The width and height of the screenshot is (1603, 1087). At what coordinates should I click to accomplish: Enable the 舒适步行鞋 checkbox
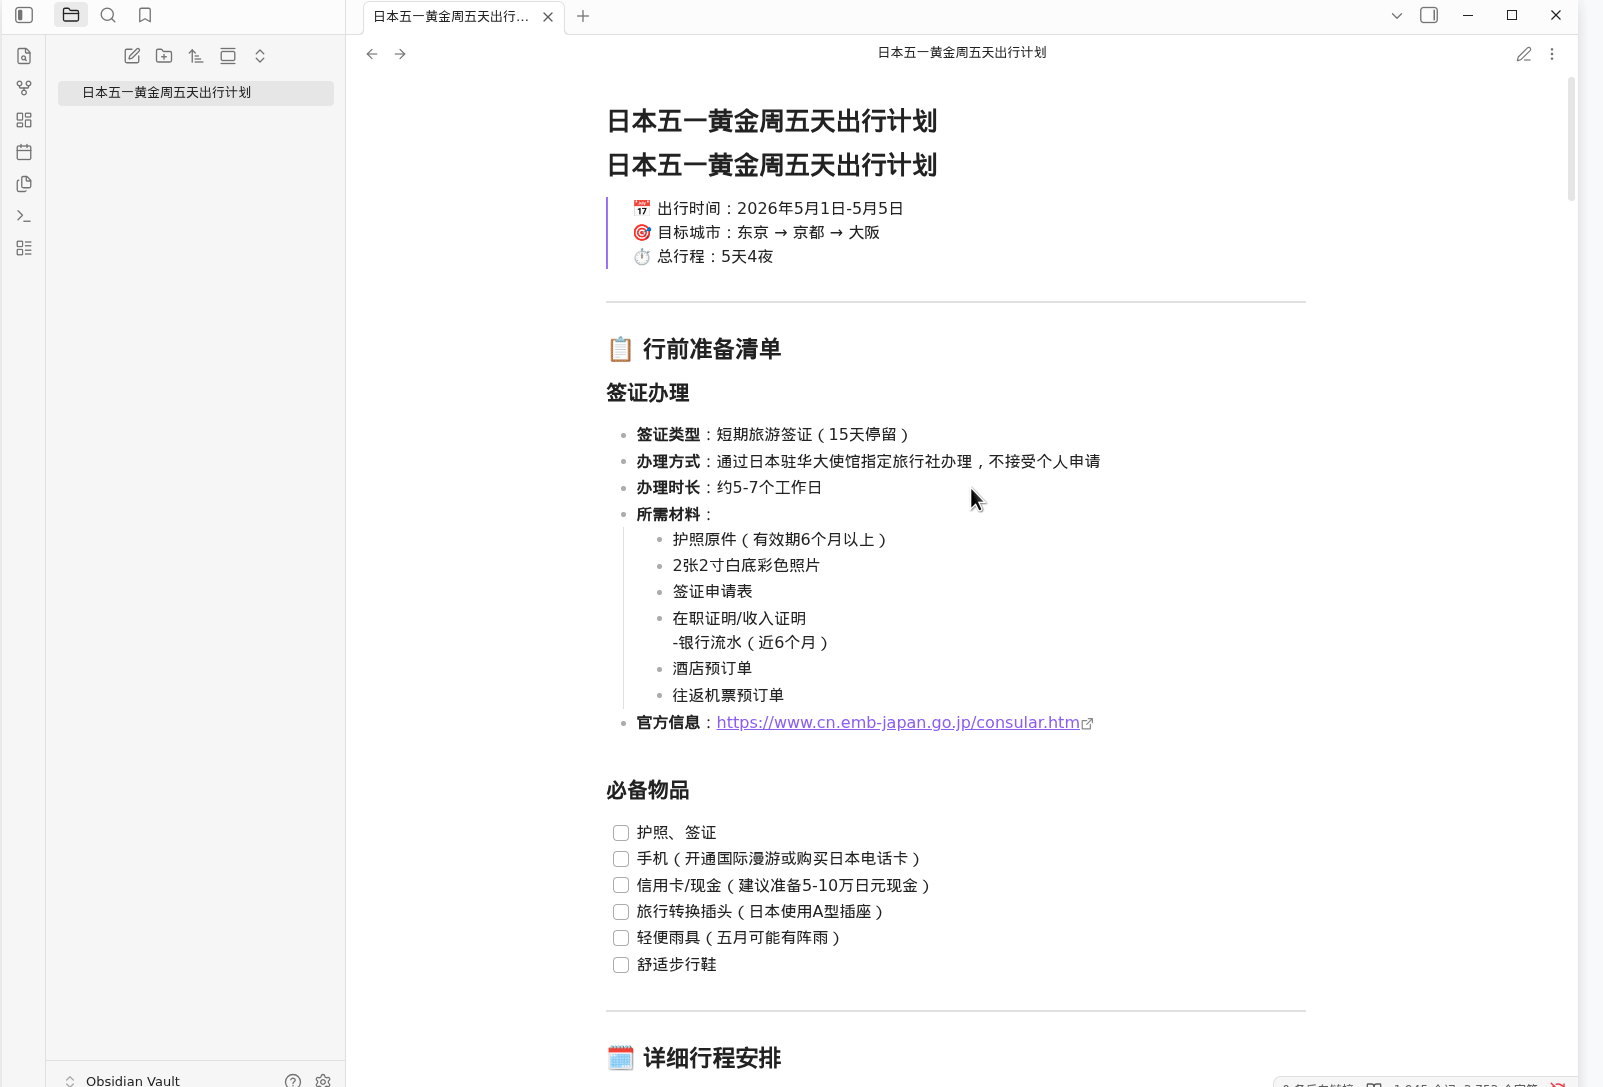click(621, 965)
